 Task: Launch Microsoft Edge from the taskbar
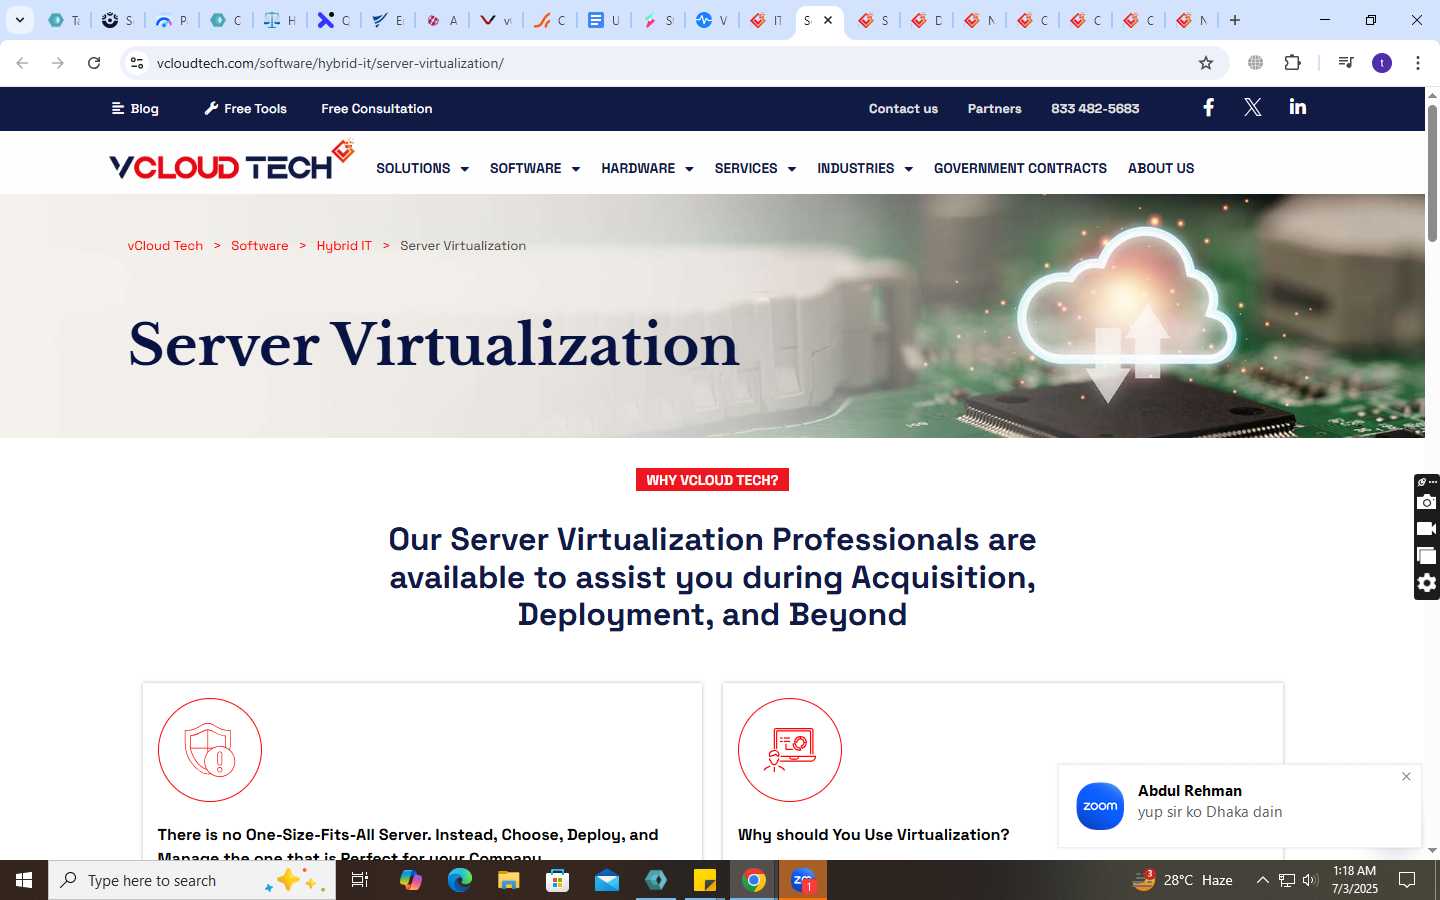click(x=459, y=880)
